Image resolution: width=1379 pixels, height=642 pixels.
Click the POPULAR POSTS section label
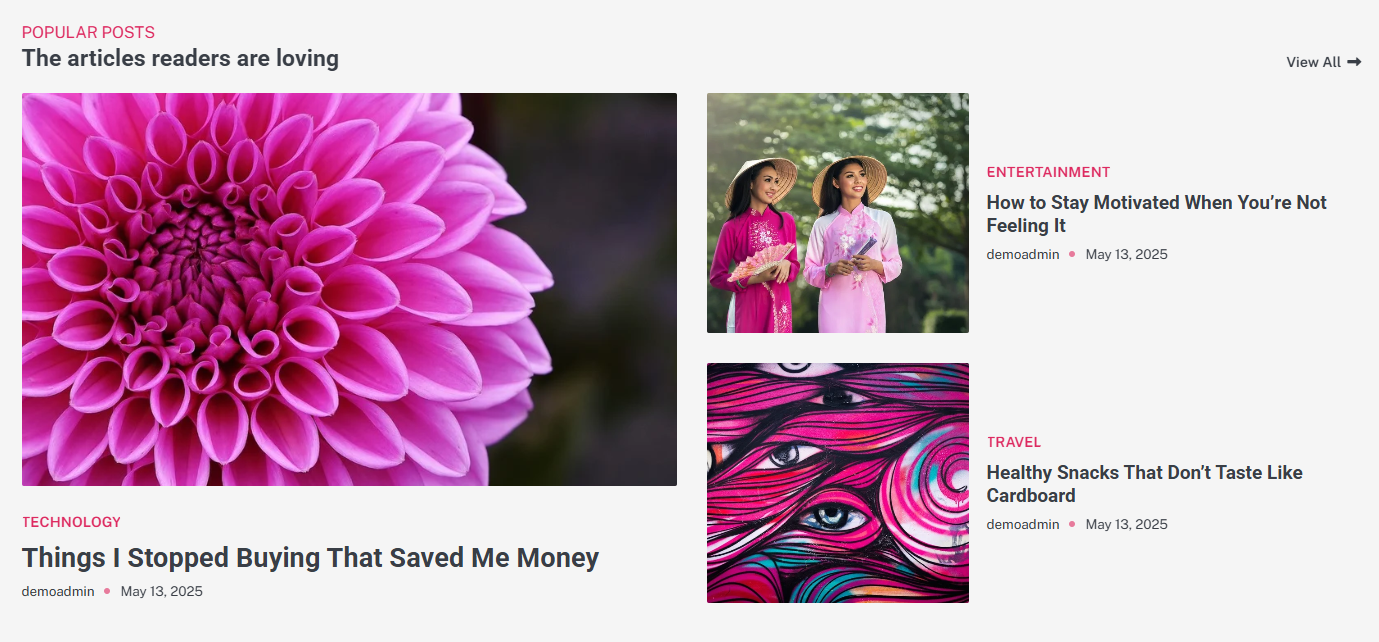pos(88,32)
